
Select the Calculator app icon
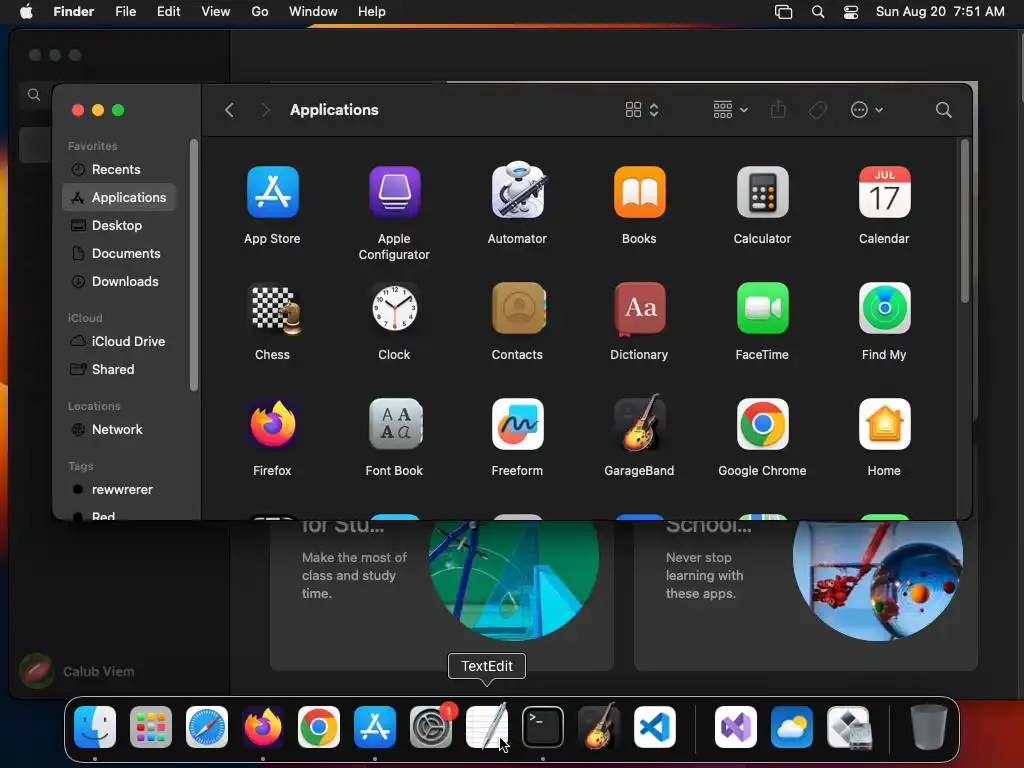[x=762, y=192]
